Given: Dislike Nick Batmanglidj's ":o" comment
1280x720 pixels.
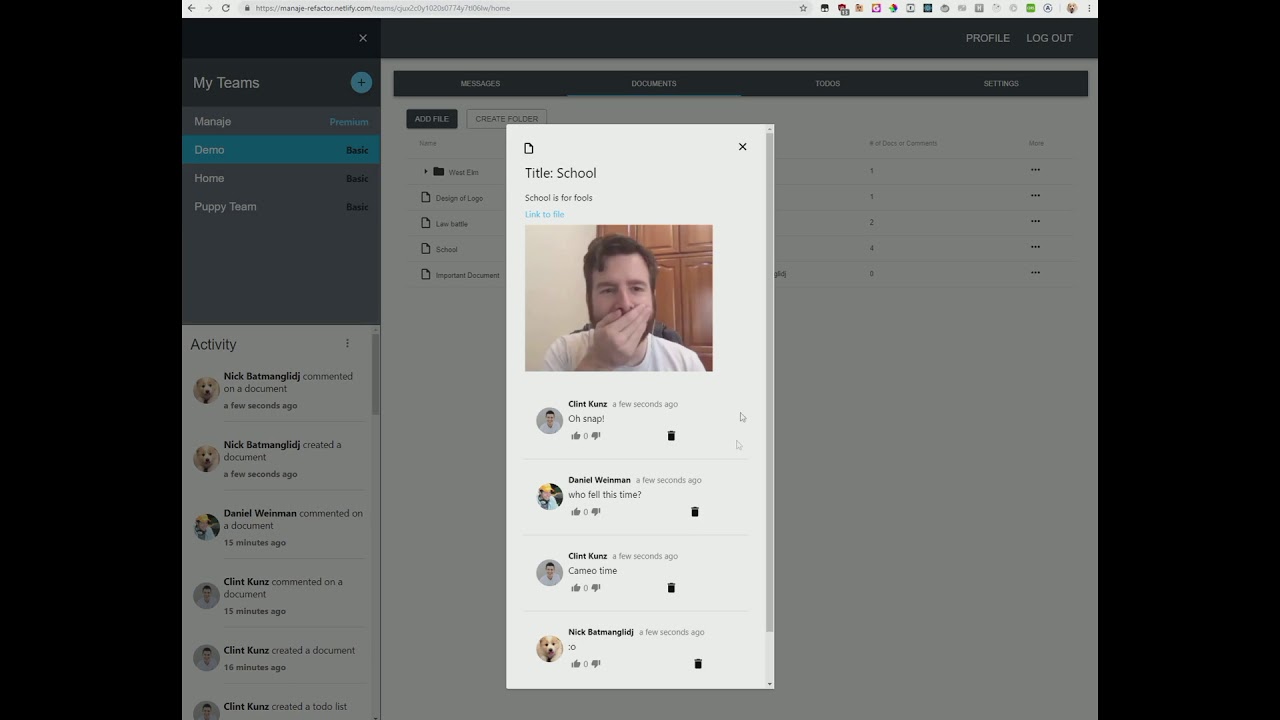Looking at the screenshot, I should point(596,664).
